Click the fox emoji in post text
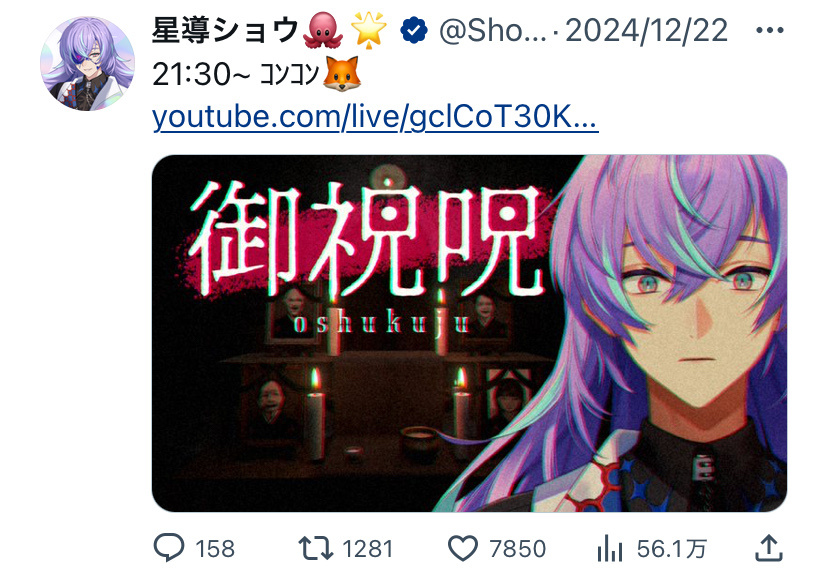The width and height of the screenshot is (828, 581). [342, 73]
